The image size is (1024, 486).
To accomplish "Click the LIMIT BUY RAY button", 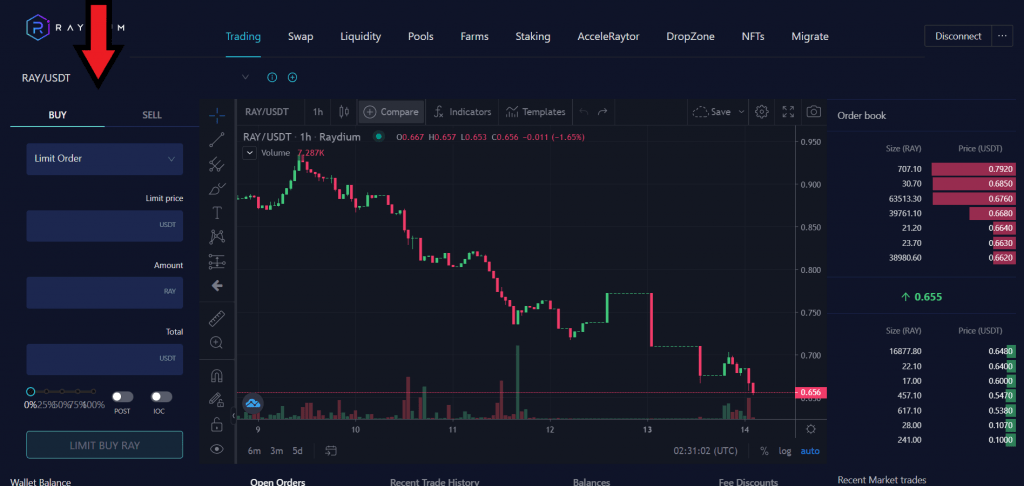I will [104, 445].
